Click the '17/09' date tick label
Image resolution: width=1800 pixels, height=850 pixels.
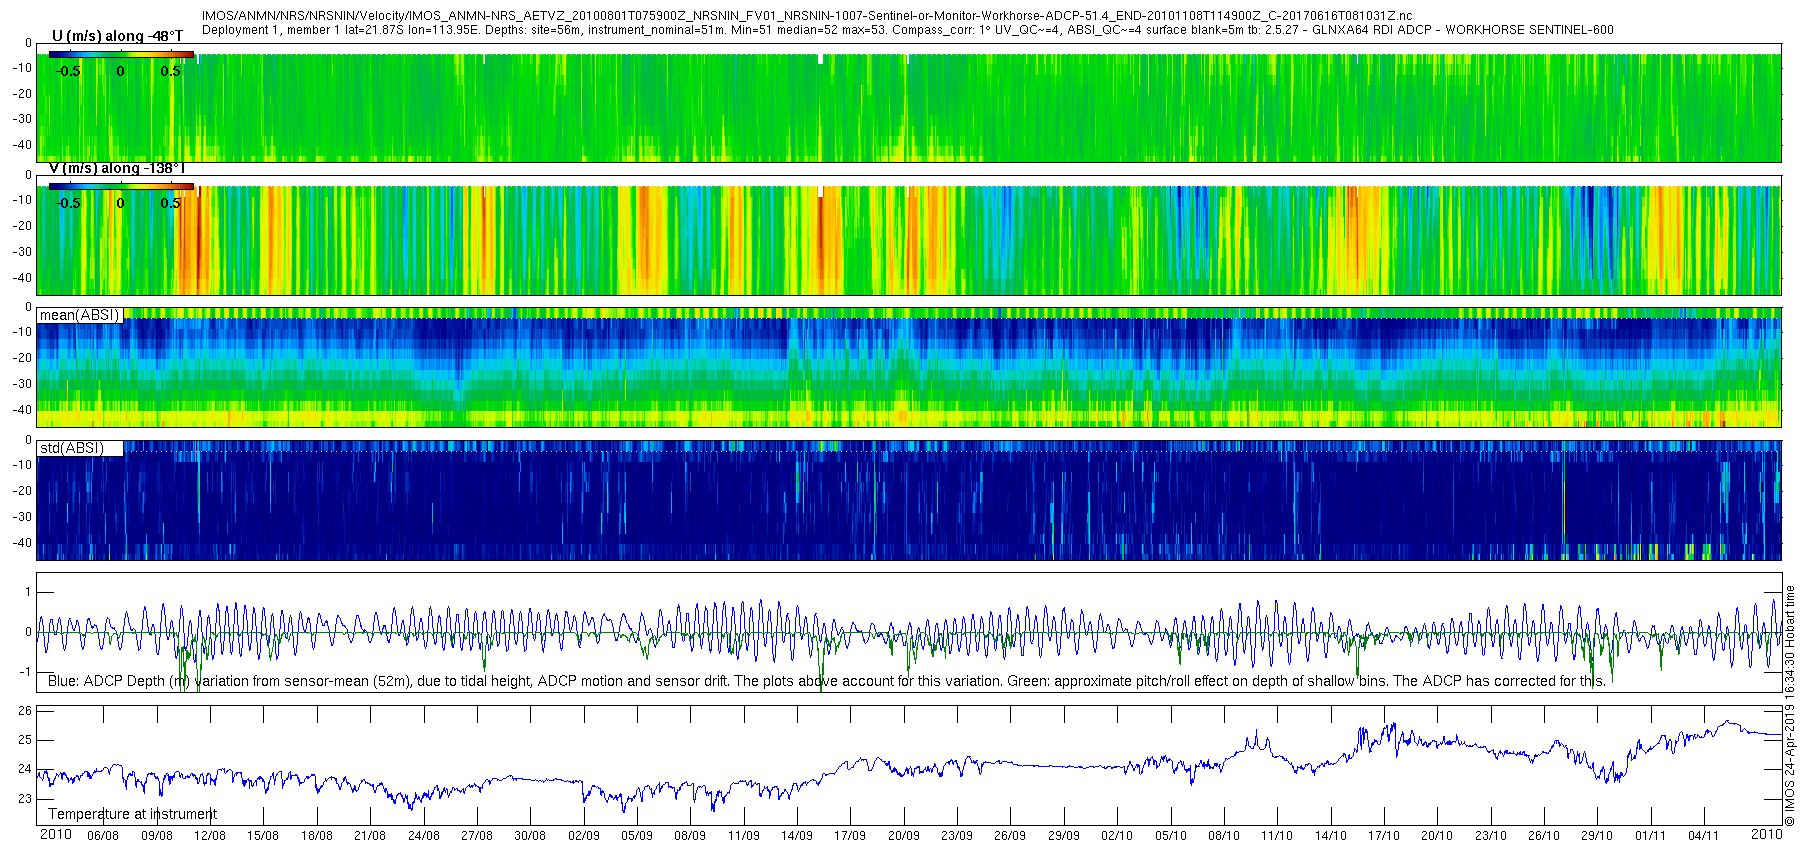(850, 836)
